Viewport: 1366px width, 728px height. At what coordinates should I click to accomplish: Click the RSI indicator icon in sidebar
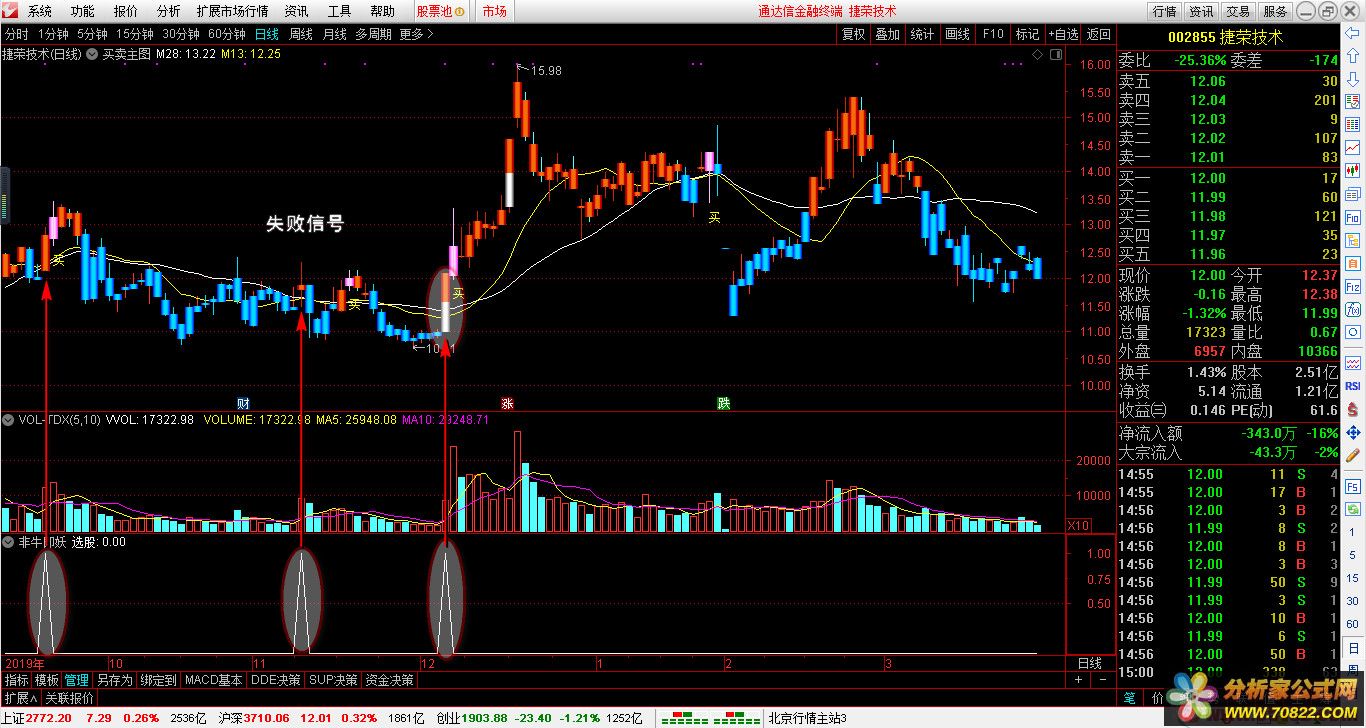(1352, 385)
